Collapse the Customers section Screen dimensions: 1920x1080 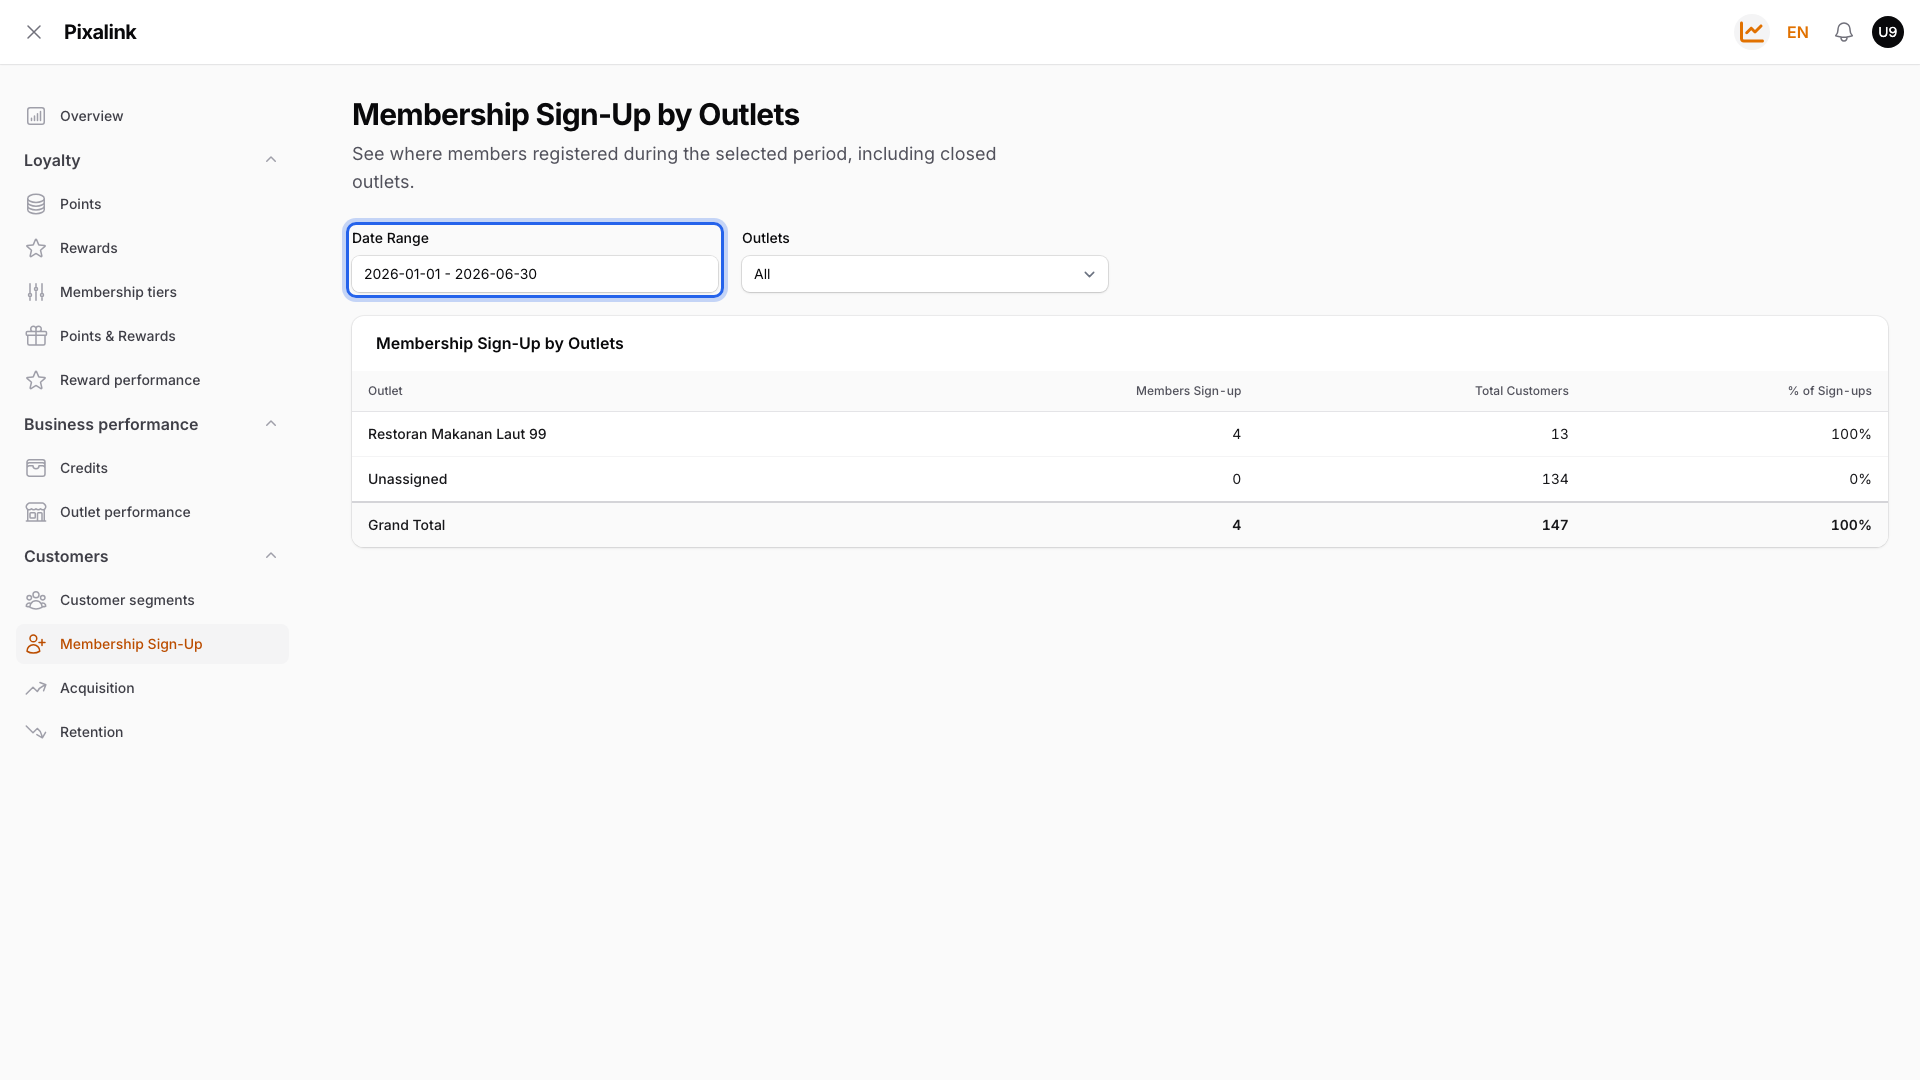(270, 556)
